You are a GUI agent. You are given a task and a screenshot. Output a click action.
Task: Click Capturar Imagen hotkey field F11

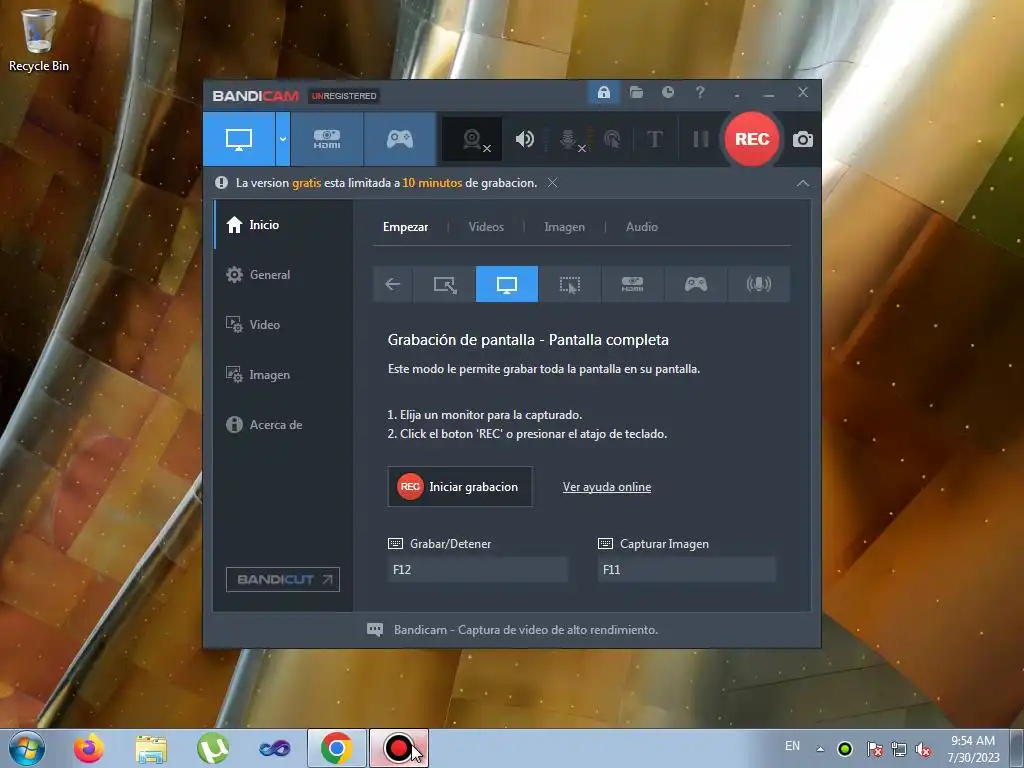[686, 569]
